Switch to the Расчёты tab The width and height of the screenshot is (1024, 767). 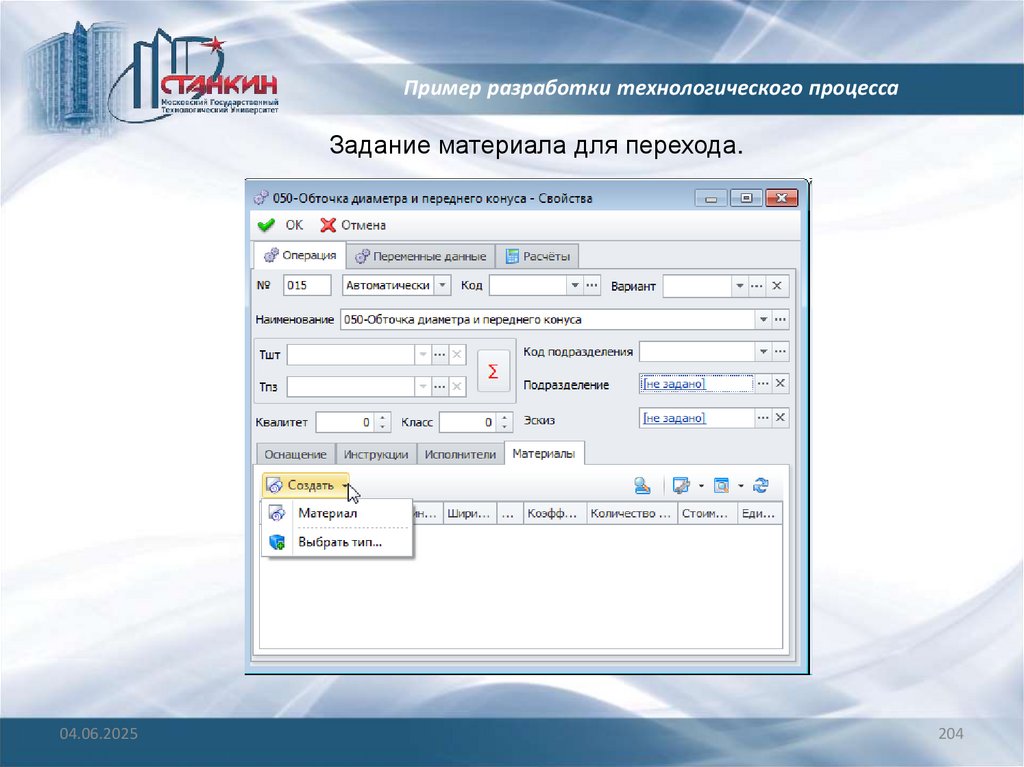537,256
